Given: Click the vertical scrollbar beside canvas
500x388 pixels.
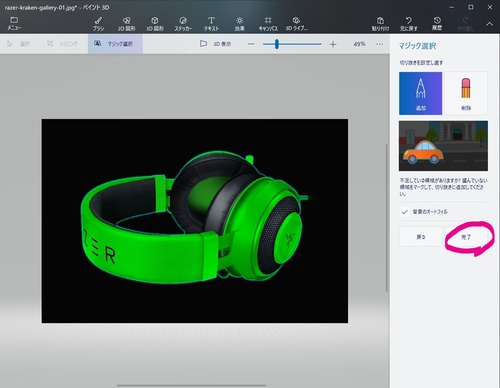Looking at the screenshot, I should click(x=387, y=218).
